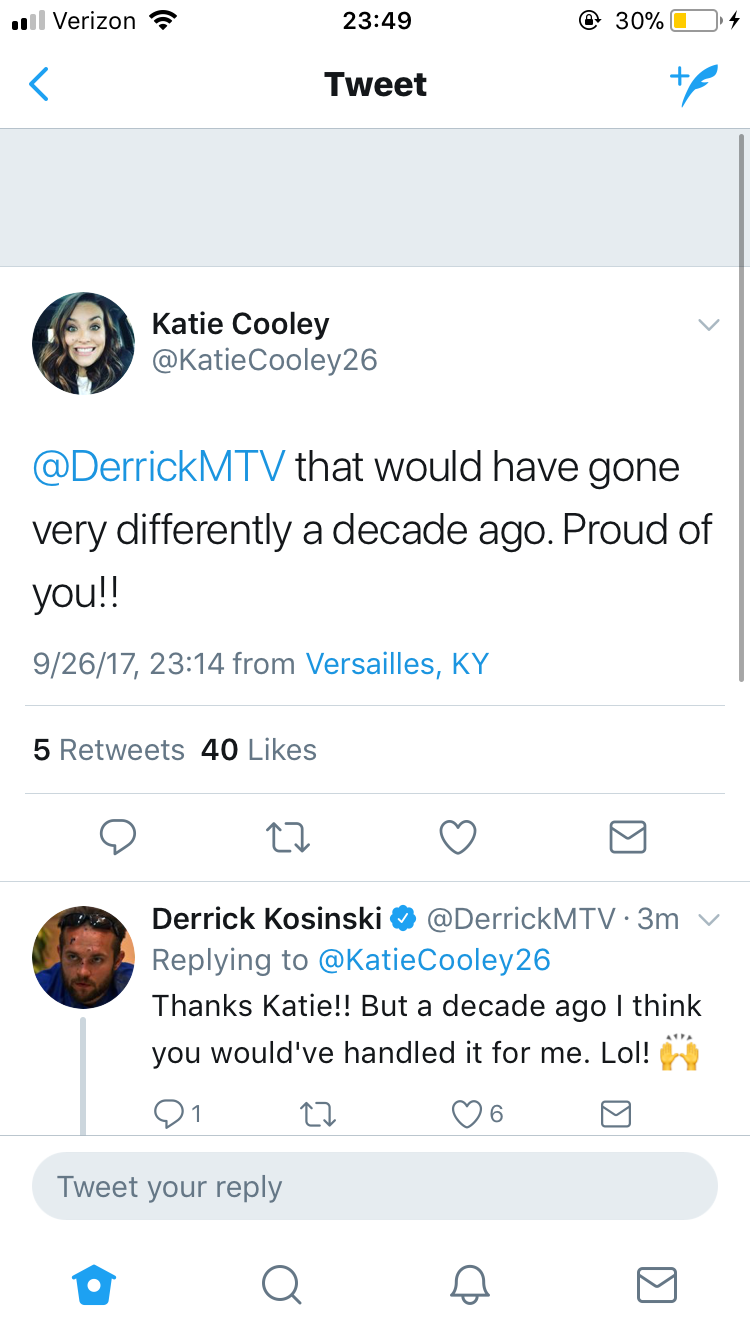Reply to Katie Cooley's tweet
The image size is (750, 1334).
[x=118, y=837]
